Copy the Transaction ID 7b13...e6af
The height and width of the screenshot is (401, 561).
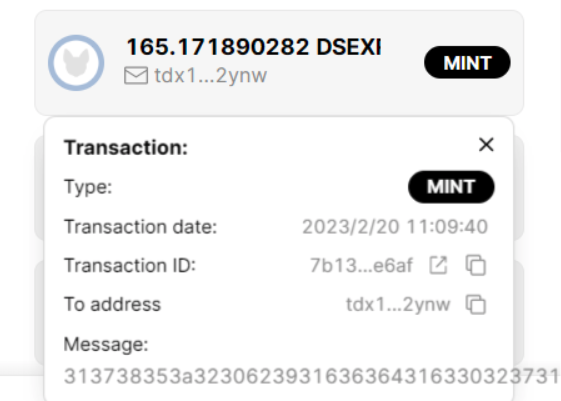click(476, 265)
